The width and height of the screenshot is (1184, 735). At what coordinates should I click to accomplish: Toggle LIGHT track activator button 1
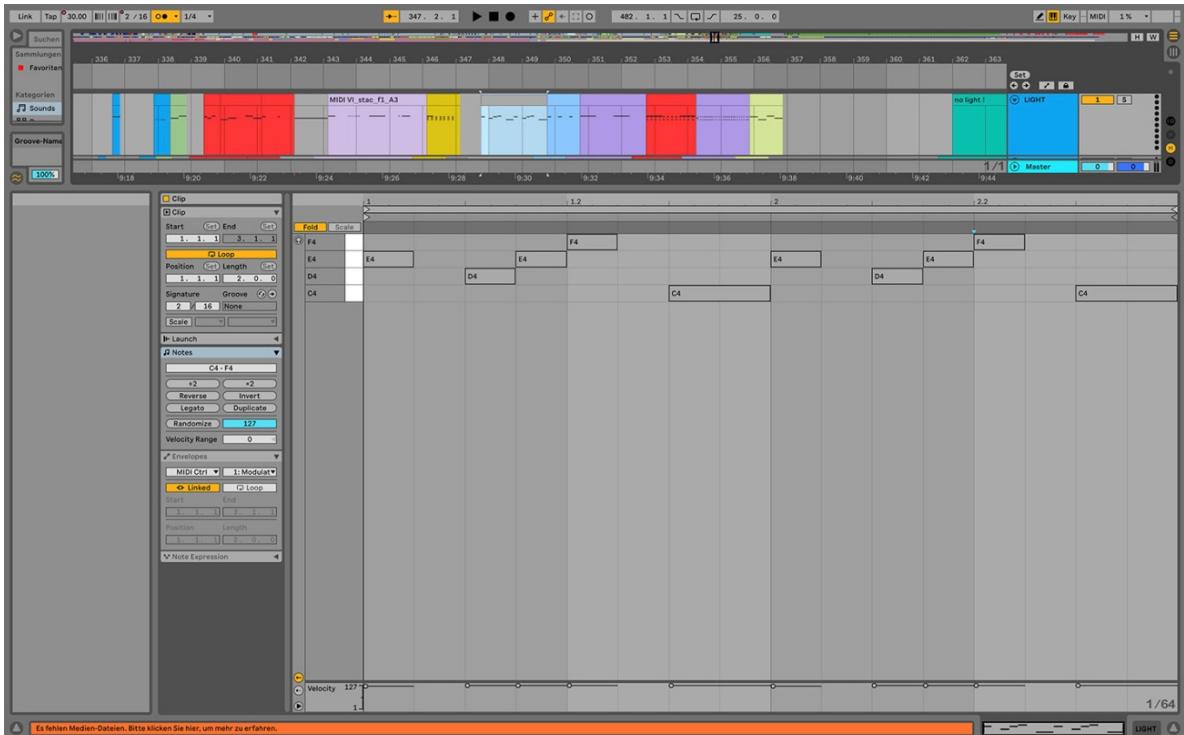point(1097,100)
